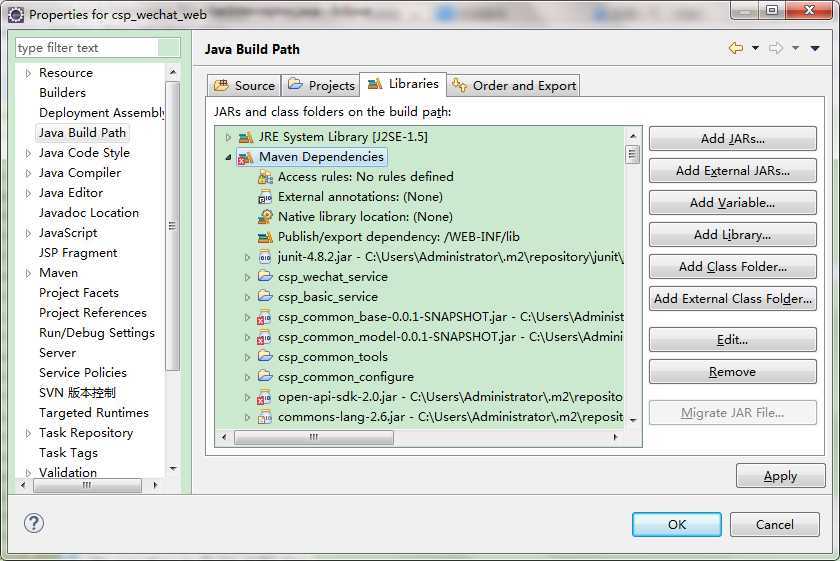Click the Add Variable... button
The image size is (840, 561).
tap(733, 203)
